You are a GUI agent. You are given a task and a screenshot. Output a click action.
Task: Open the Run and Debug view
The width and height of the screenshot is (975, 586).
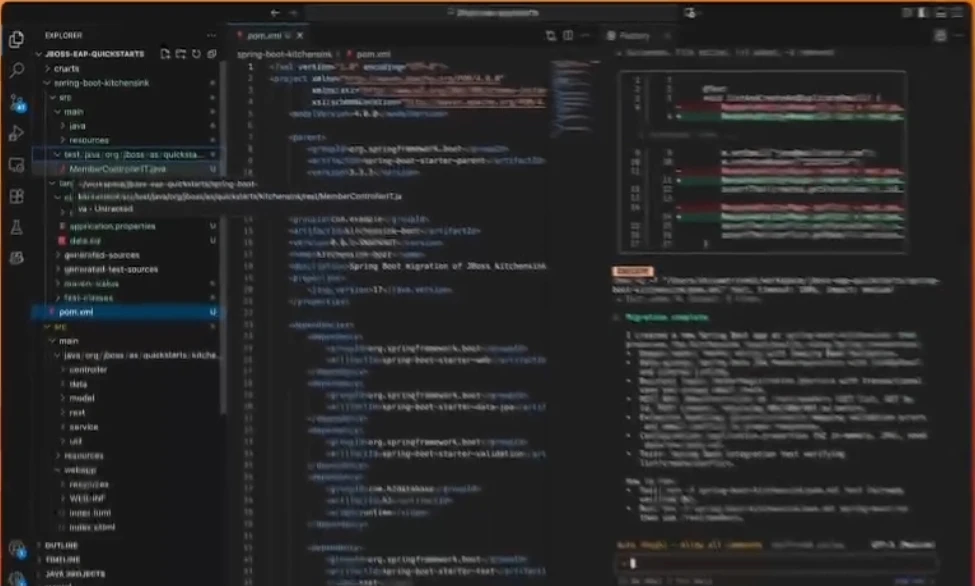click(17, 133)
